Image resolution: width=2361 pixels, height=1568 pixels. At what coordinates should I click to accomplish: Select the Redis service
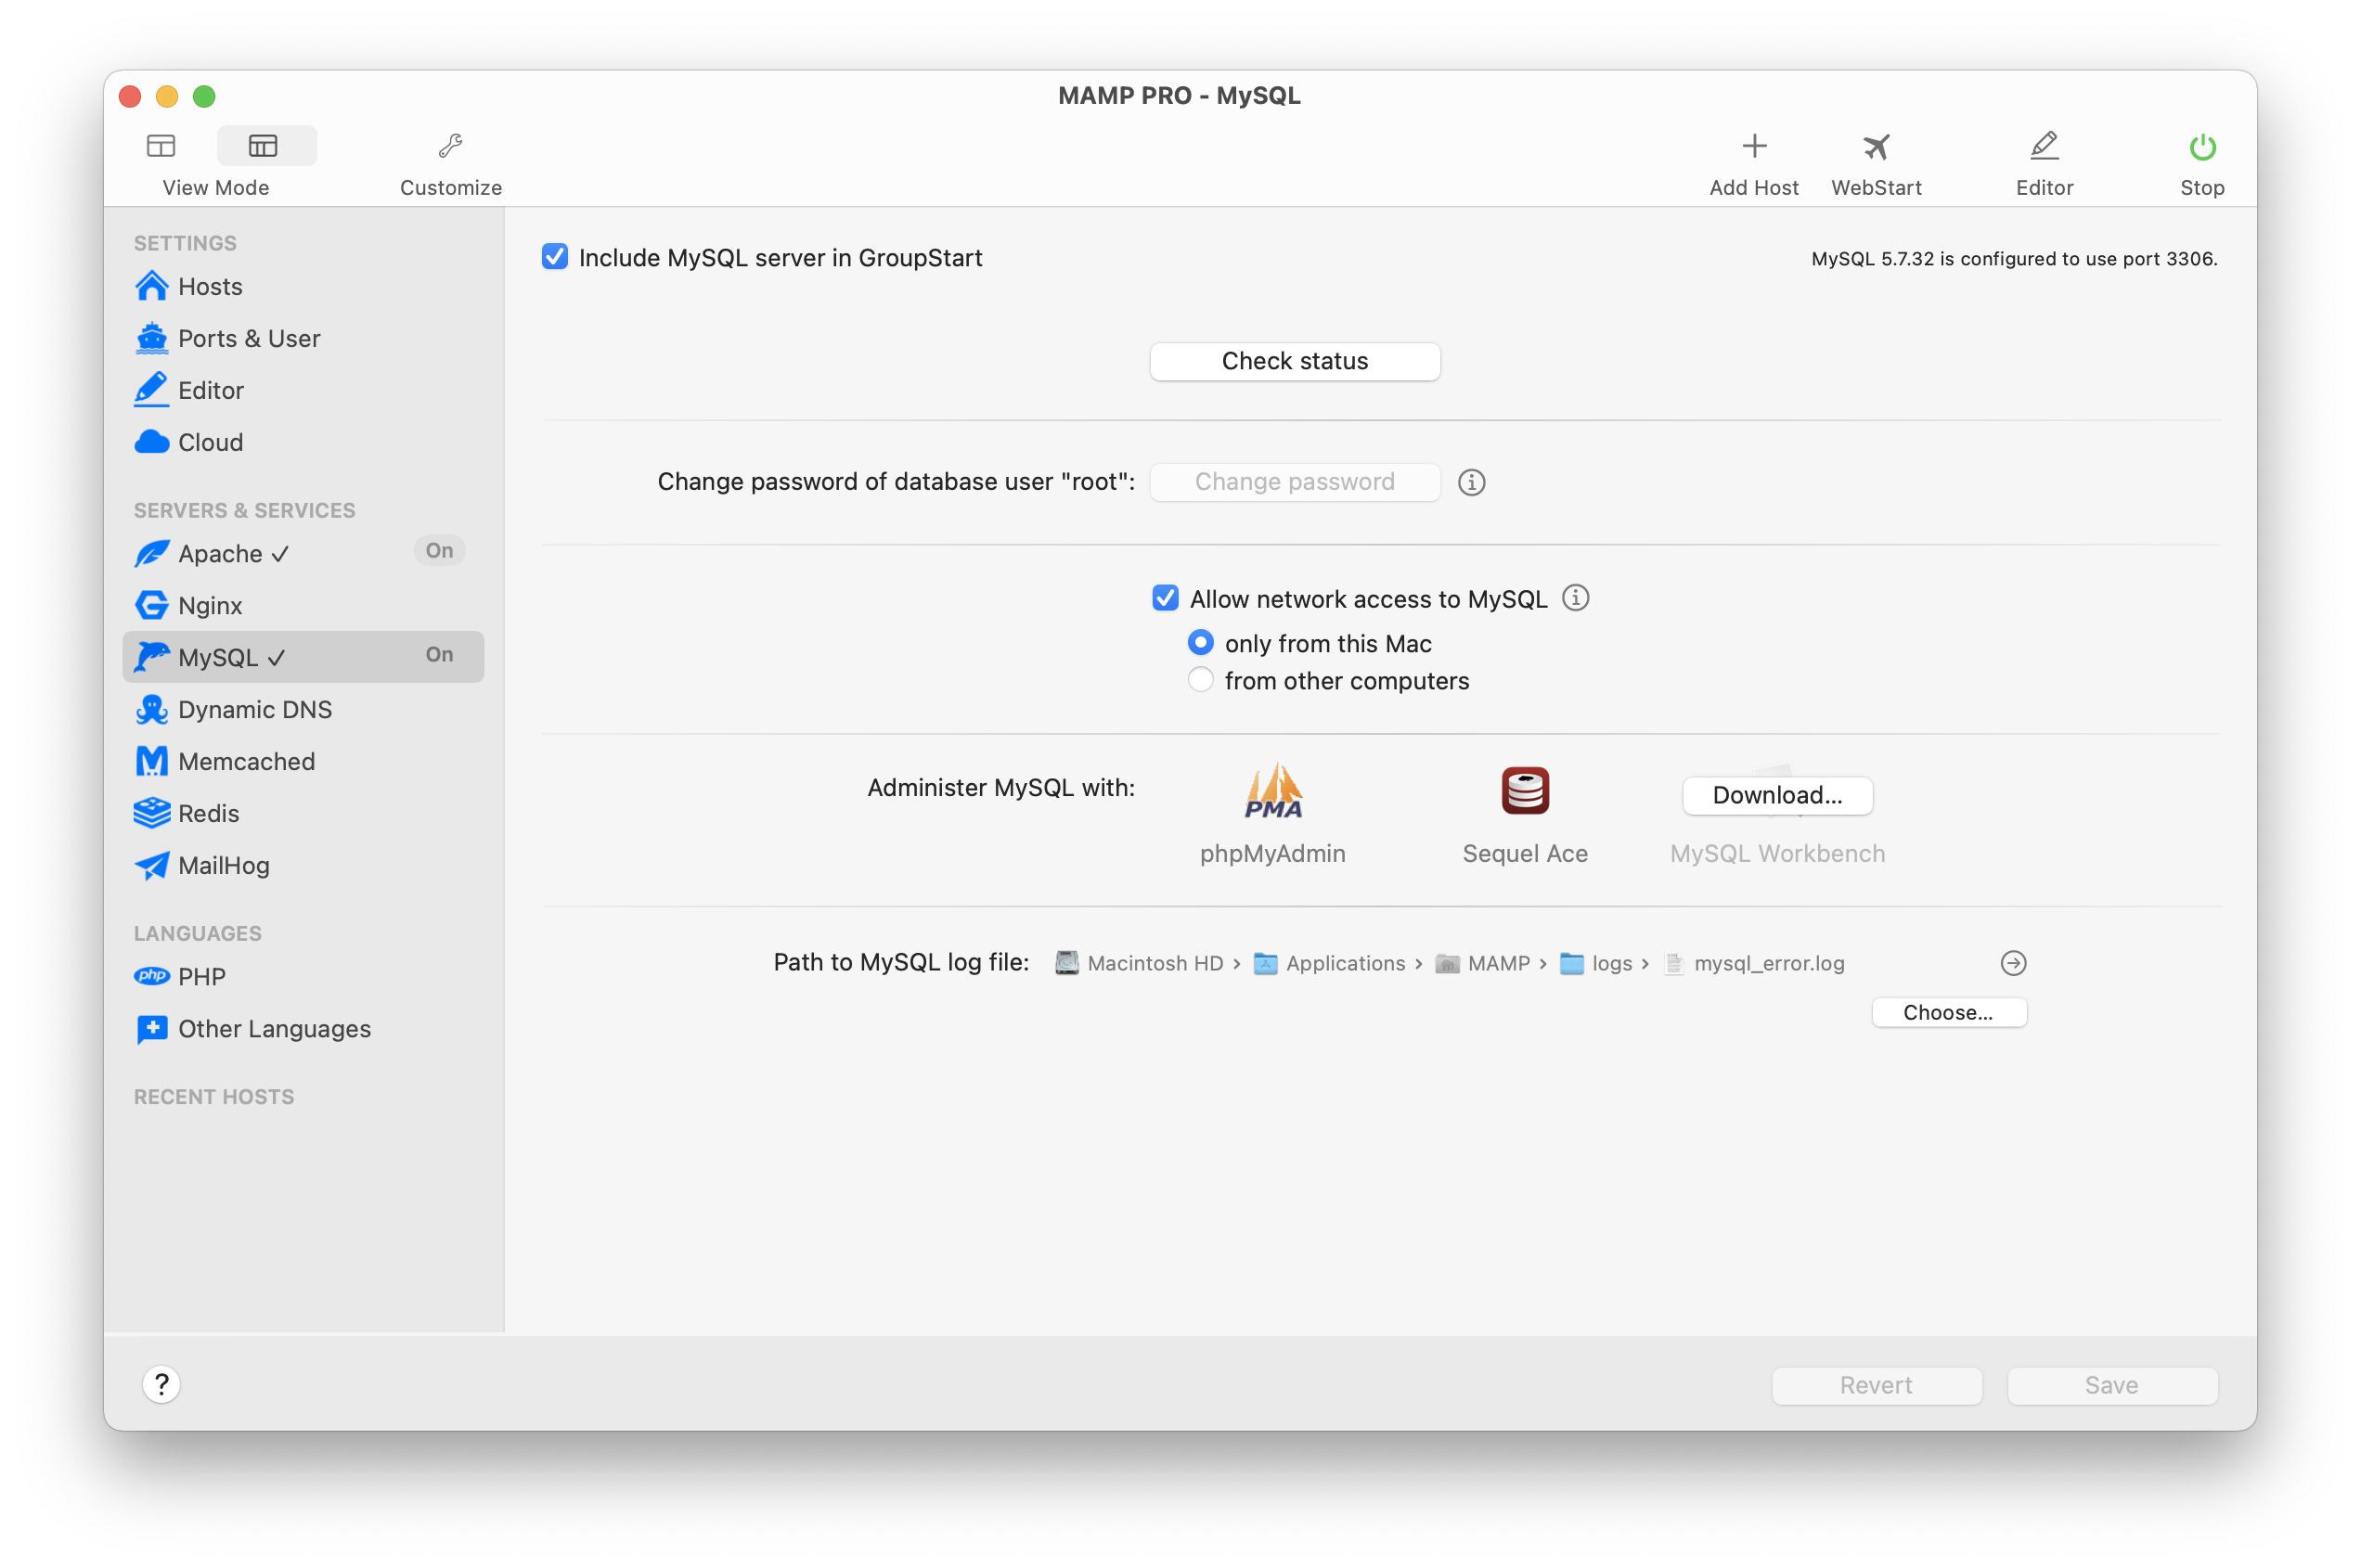[210, 813]
